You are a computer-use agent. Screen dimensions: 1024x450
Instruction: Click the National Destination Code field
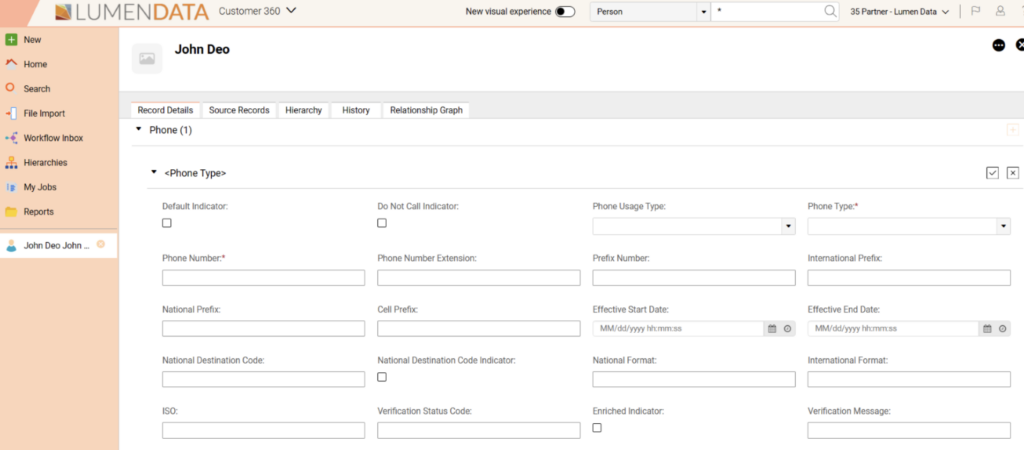coord(263,379)
